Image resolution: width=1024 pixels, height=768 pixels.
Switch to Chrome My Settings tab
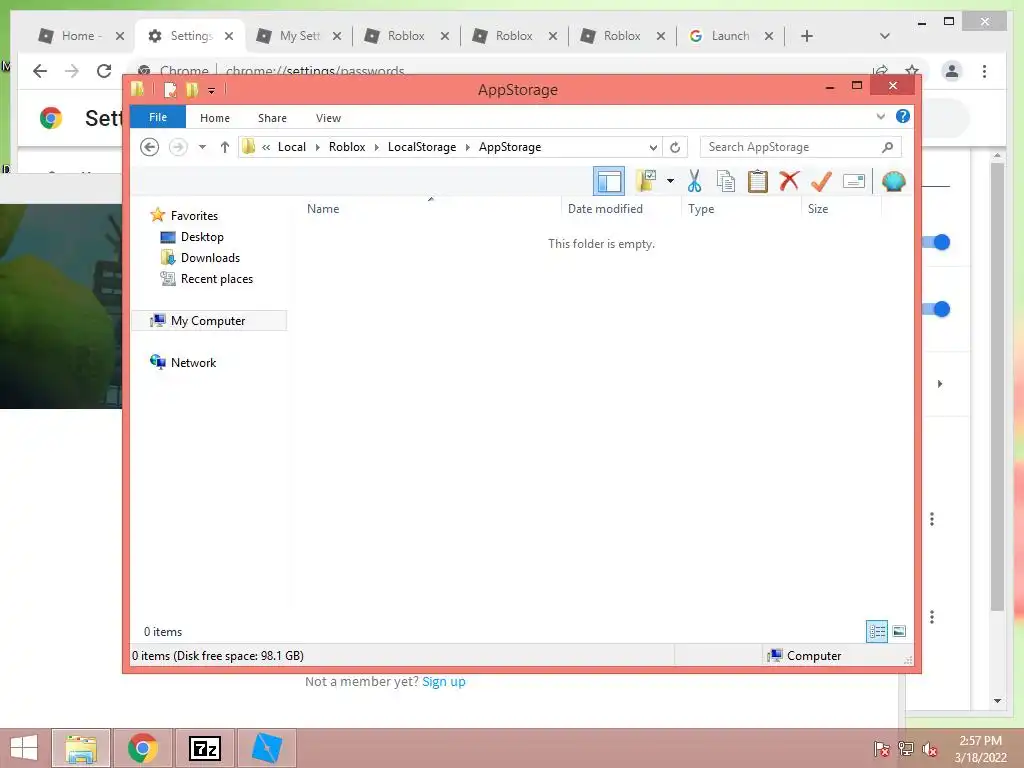point(299,36)
